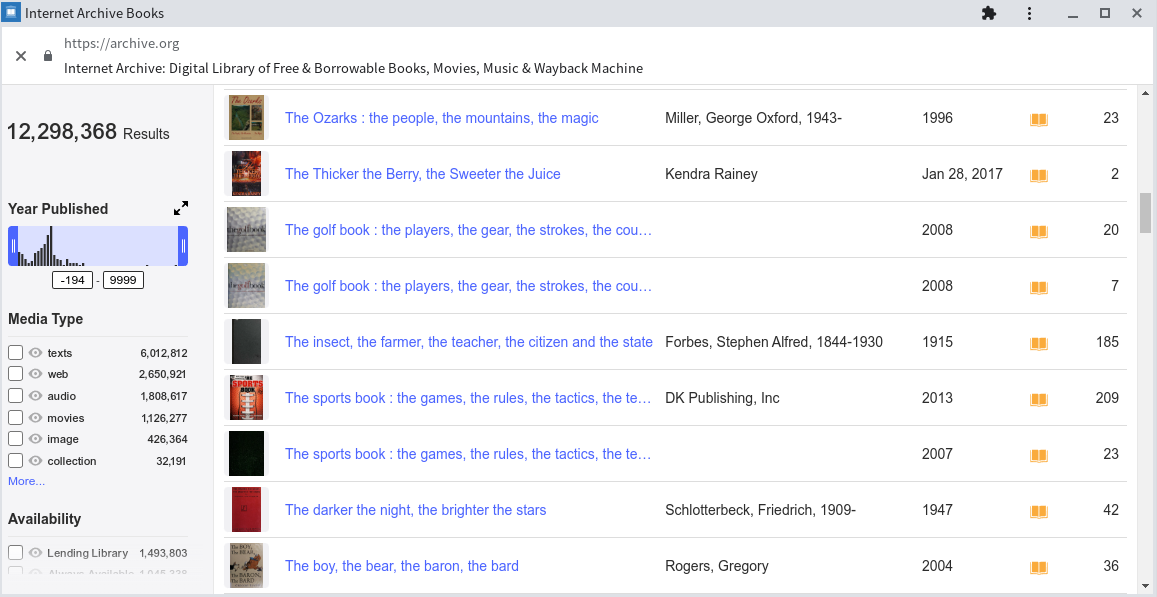
Task: Toggle the eye icon beside movies
Action: pos(35,418)
